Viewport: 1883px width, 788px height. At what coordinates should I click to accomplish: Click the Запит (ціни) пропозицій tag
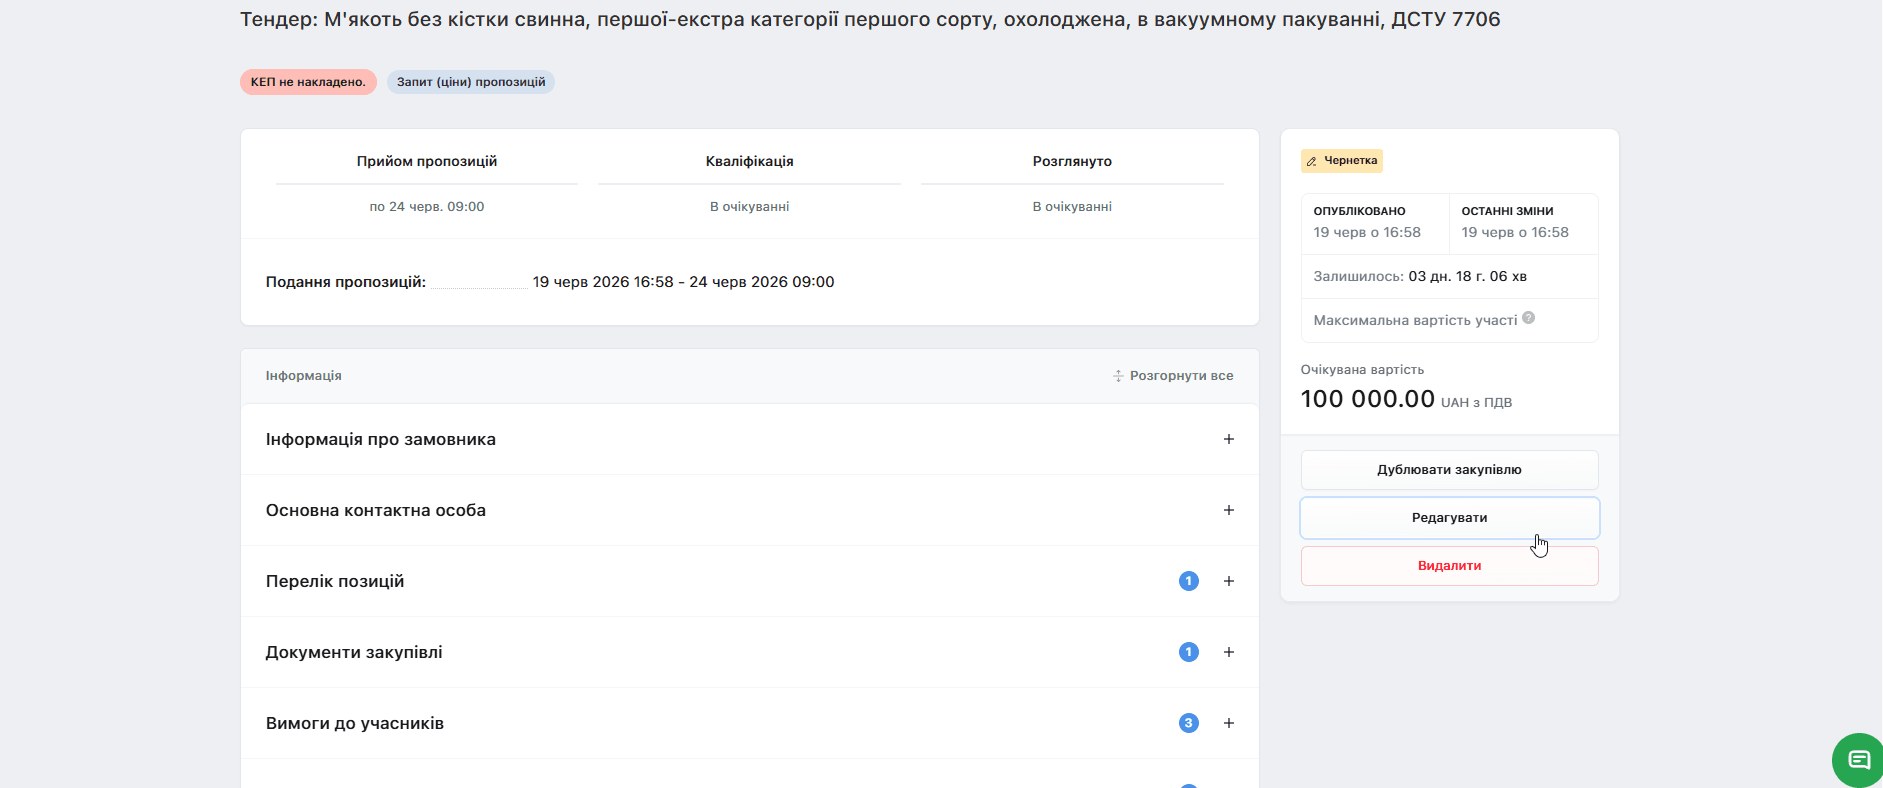click(x=471, y=82)
